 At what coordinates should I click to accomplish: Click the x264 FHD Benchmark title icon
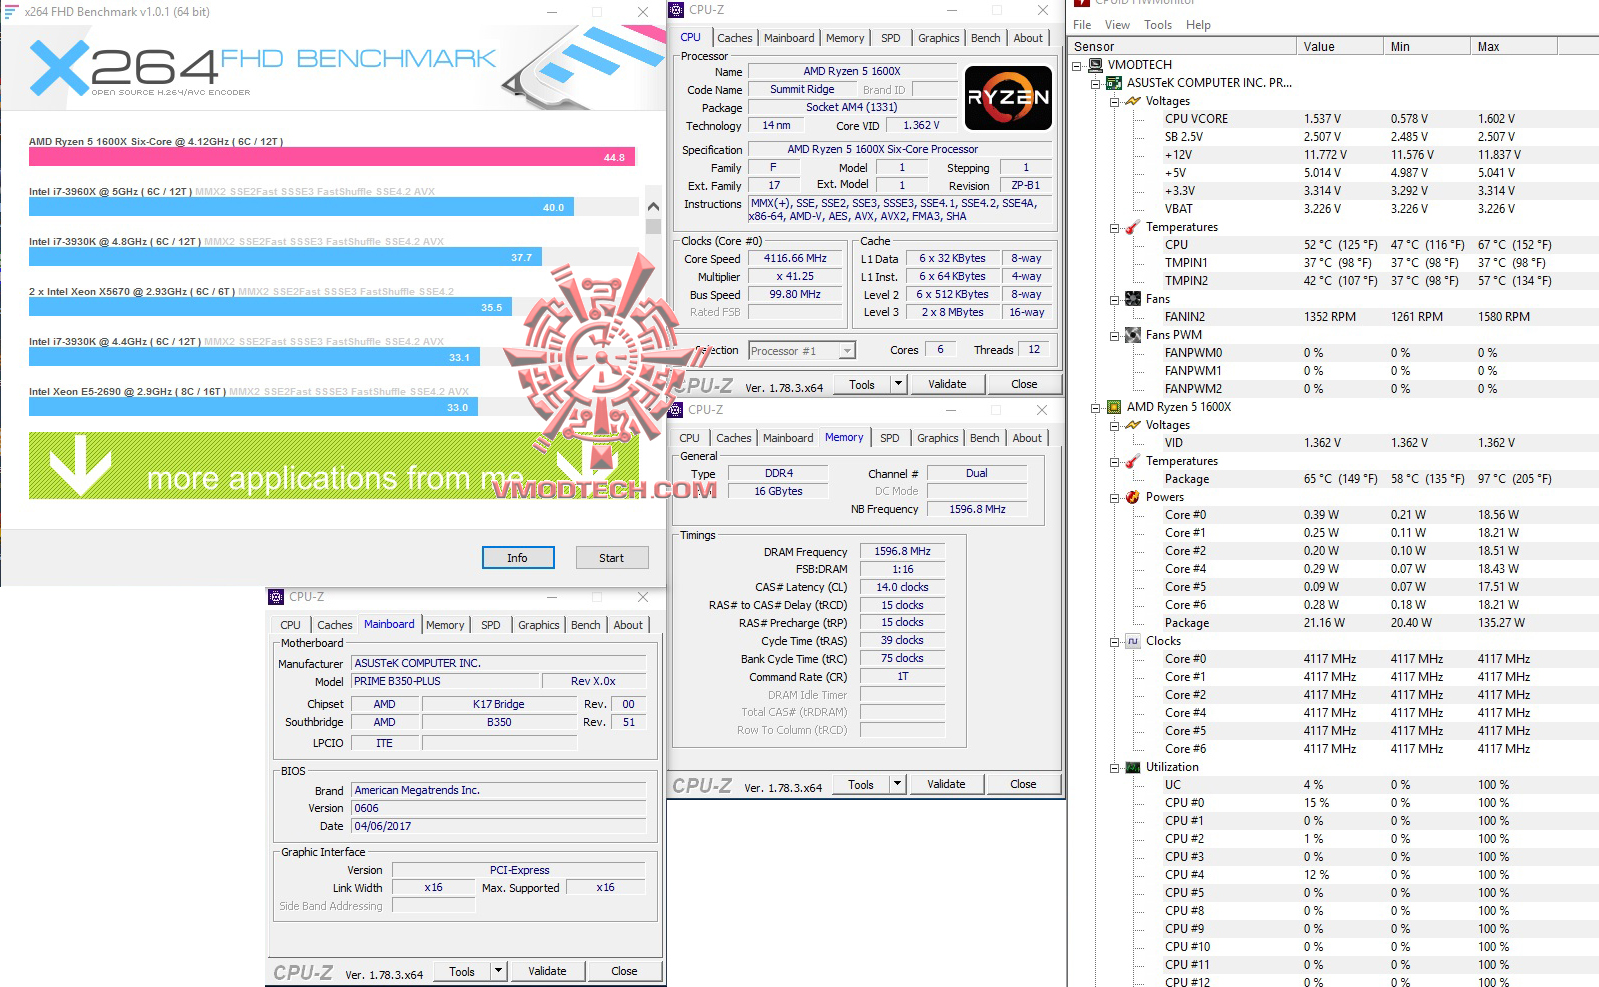[11, 12]
